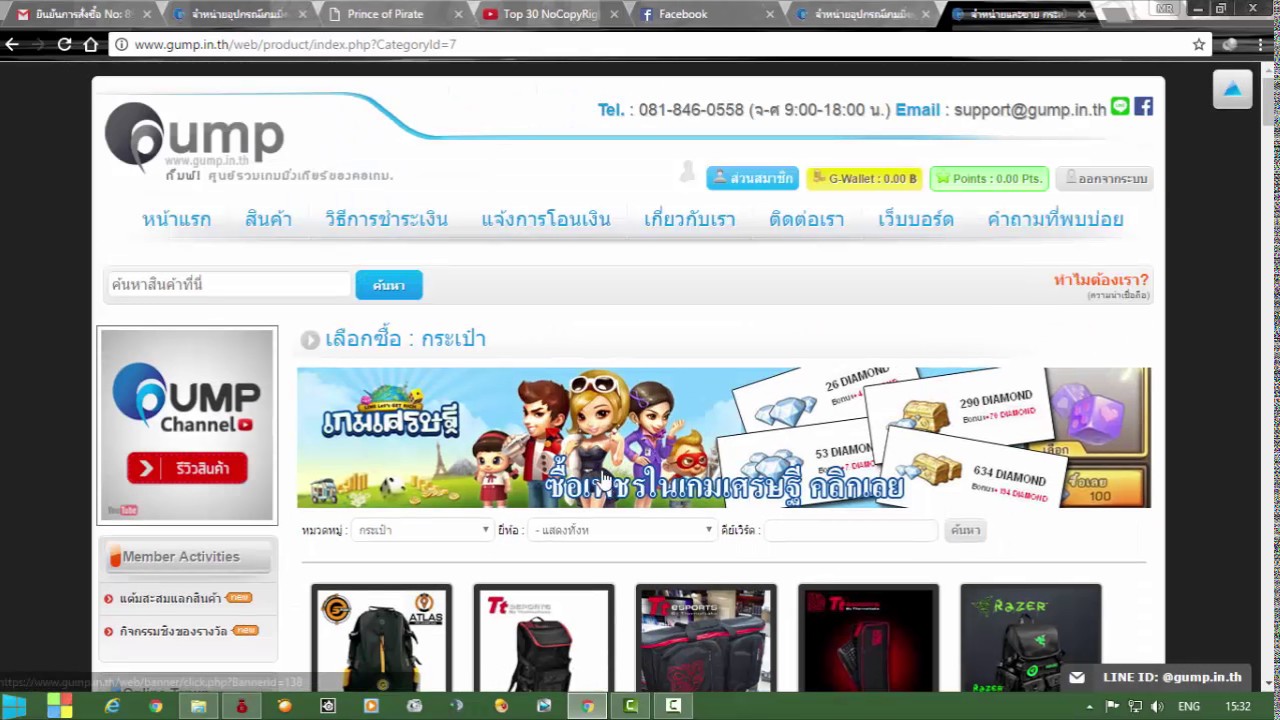Open the Tt eSPORTS duffel bag product
Image resolution: width=1280 pixels, height=720 pixels.
[x=706, y=638]
